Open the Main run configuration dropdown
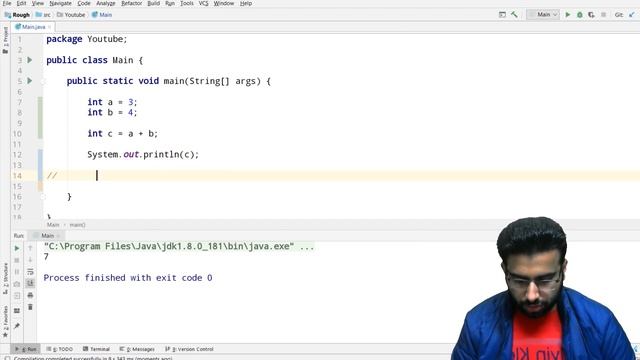Image resolution: width=640 pixels, height=360 pixels. point(543,15)
